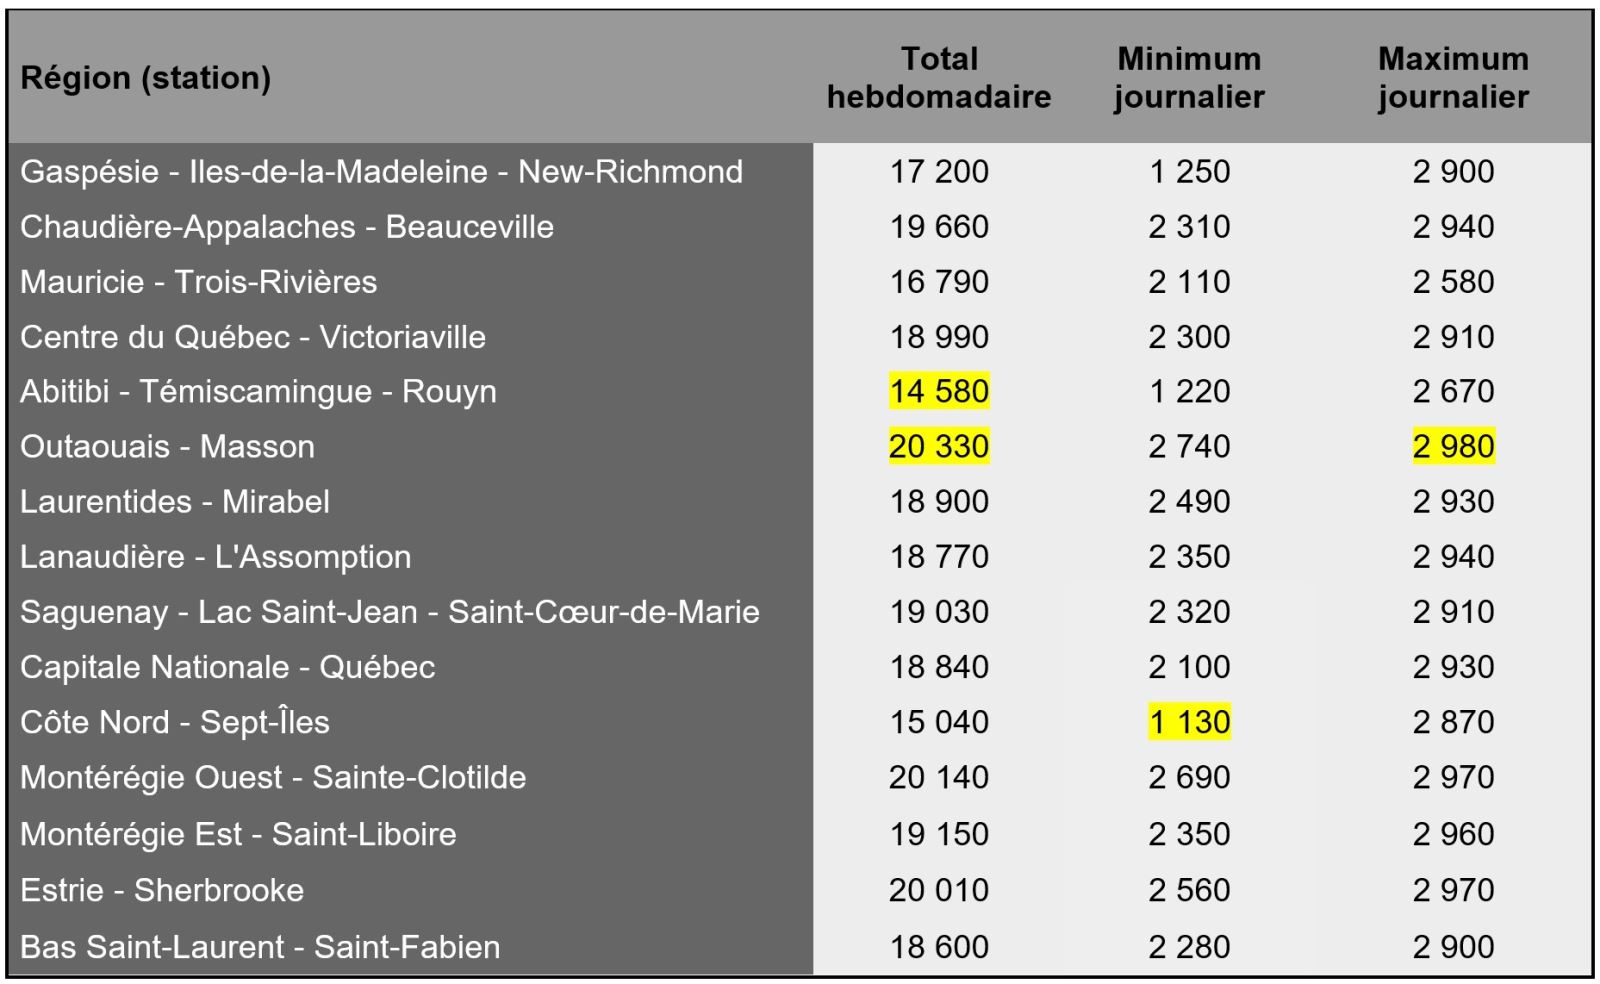This screenshot has width=1600, height=984.
Task: Click the Centre du Québec - Victoriaville label
Action: pyautogui.click(x=253, y=337)
